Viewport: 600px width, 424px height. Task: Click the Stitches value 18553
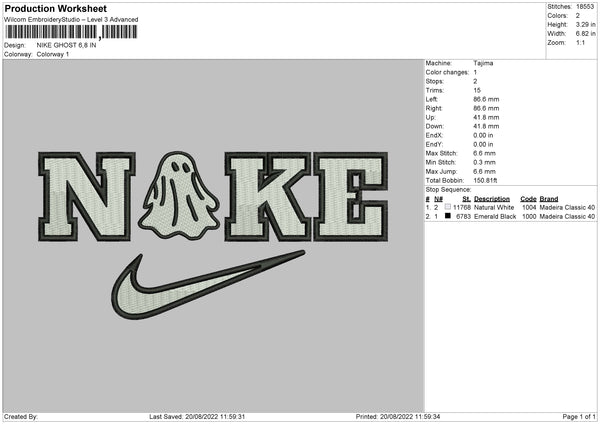click(x=585, y=7)
